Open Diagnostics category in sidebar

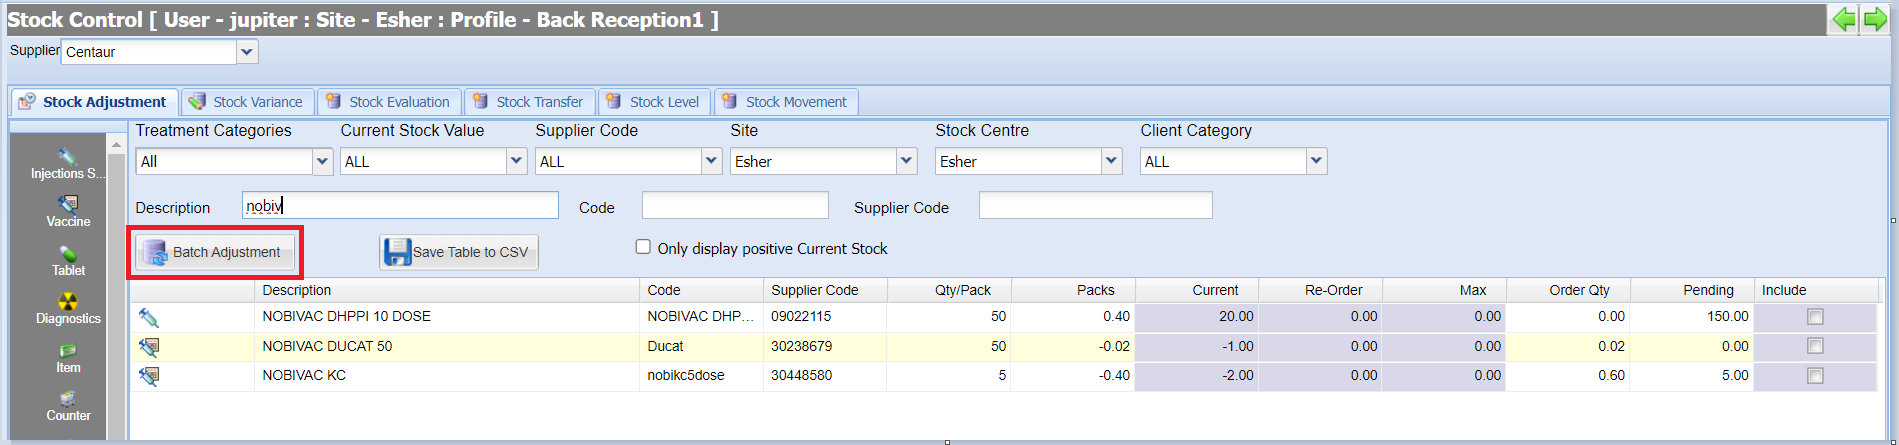pos(68,309)
